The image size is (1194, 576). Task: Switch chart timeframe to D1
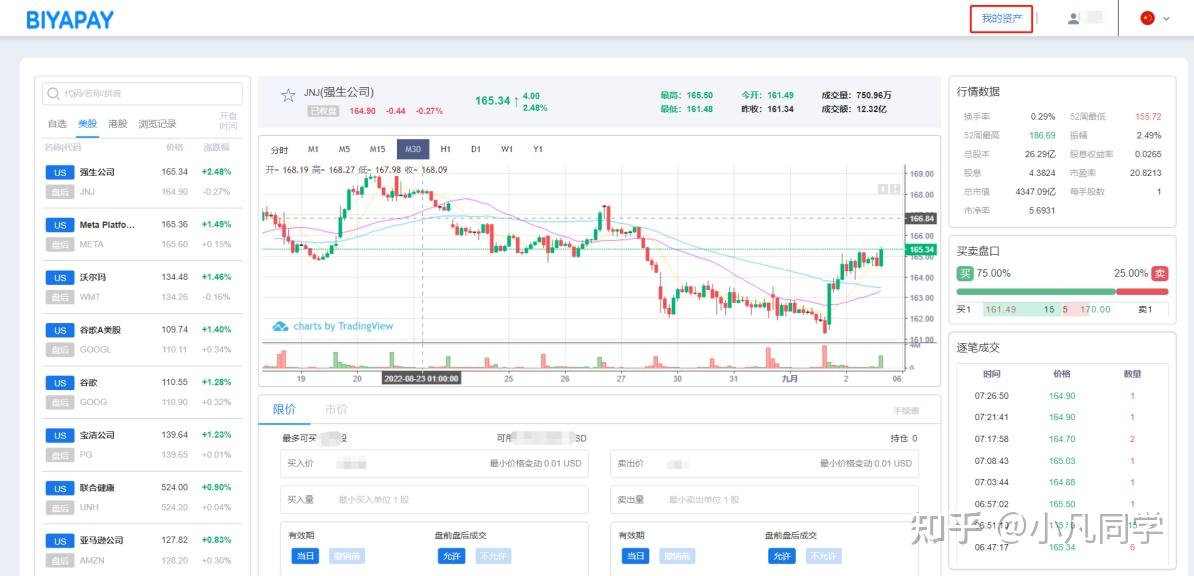pyautogui.click(x=476, y=147)
